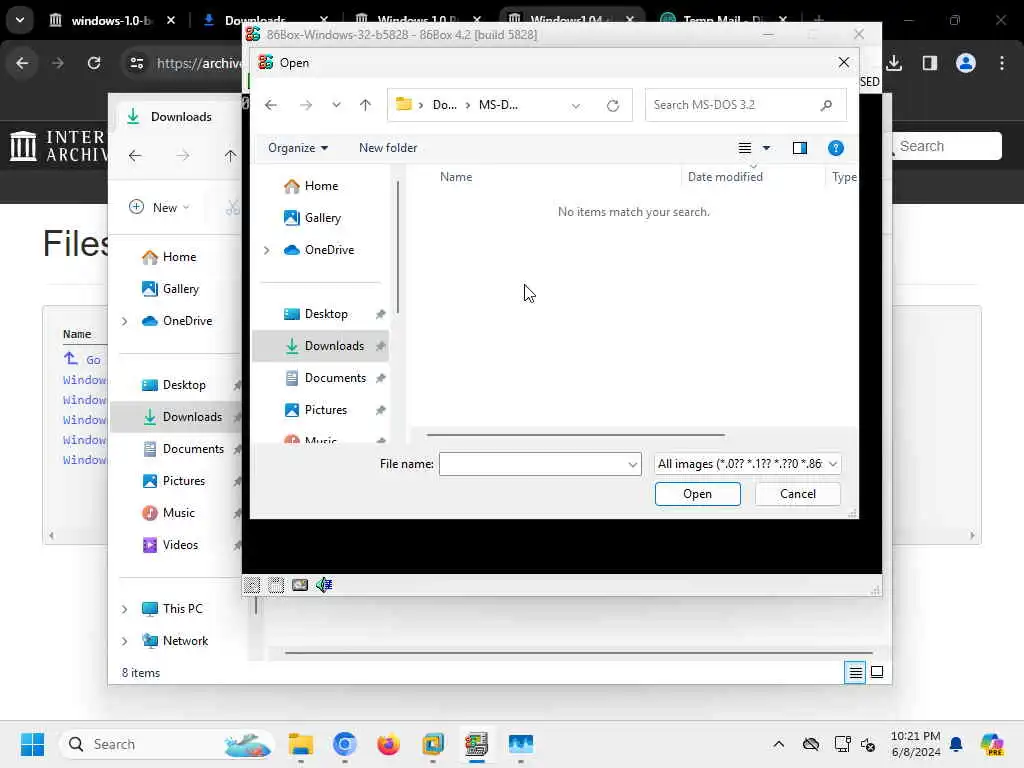The image size is (1024, 768).
Task: Select Home in Open dialog sidebar
Action: pyautogui.click(x=321, y=186)
